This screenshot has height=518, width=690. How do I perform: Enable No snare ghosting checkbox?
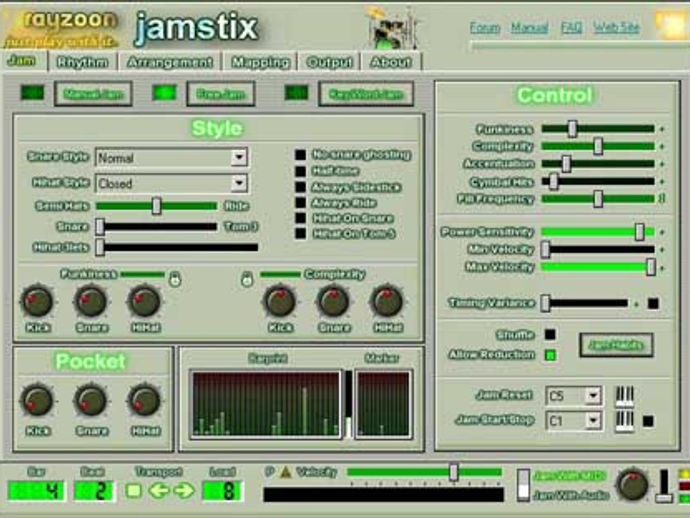[x=300, y=155]
